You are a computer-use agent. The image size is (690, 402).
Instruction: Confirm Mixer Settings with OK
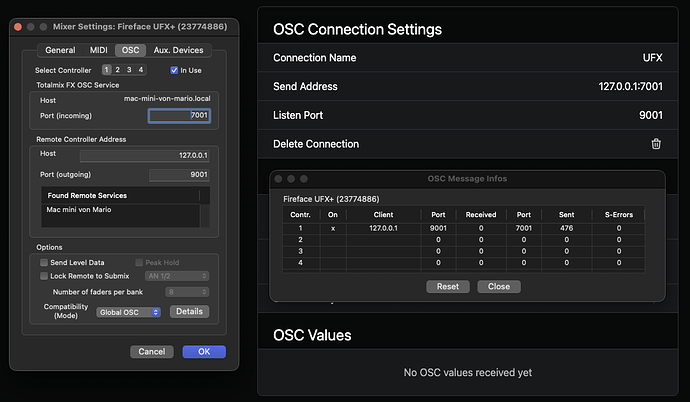point(204,351)
